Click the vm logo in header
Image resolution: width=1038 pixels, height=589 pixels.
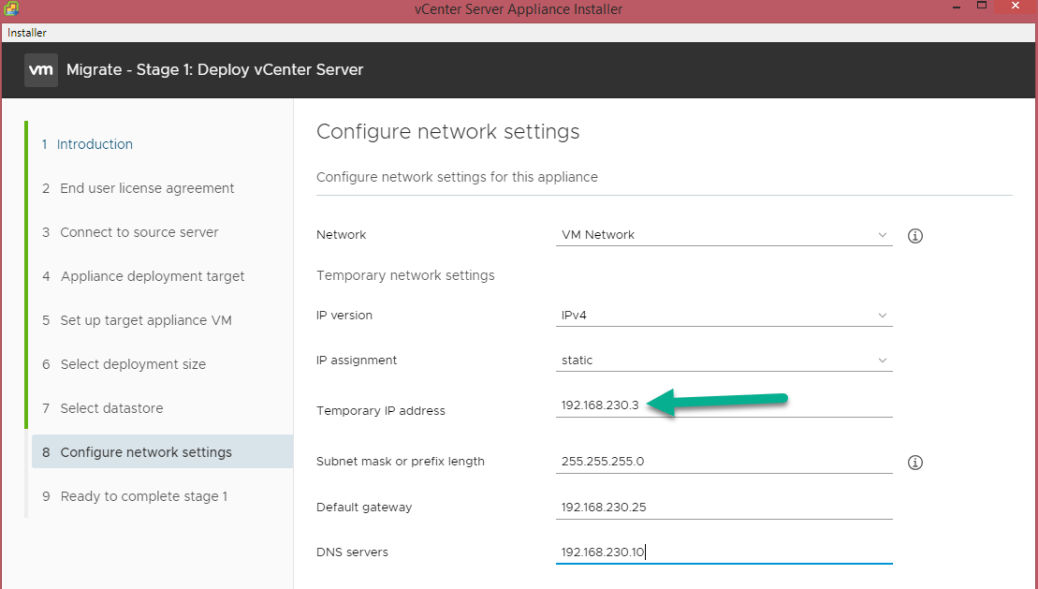[x=41, y=70]
